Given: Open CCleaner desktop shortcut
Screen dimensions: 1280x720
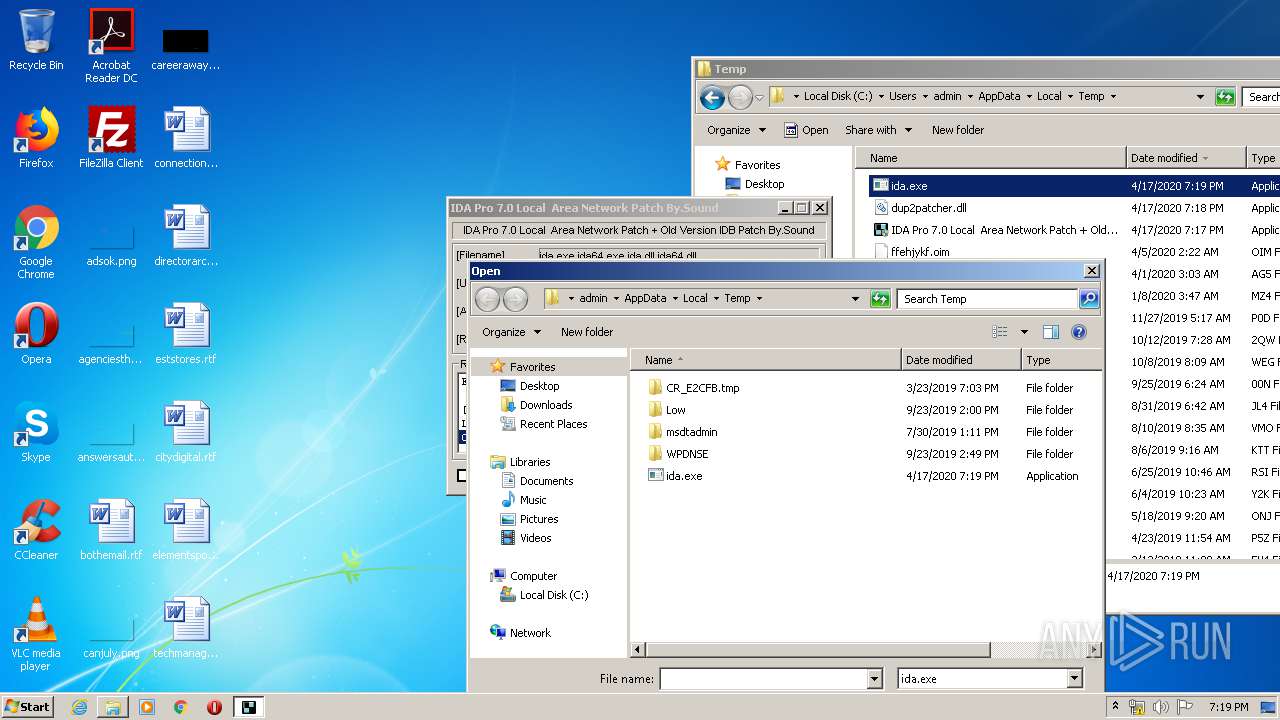Looking at the screenshot, I should [x=36, y=530].
